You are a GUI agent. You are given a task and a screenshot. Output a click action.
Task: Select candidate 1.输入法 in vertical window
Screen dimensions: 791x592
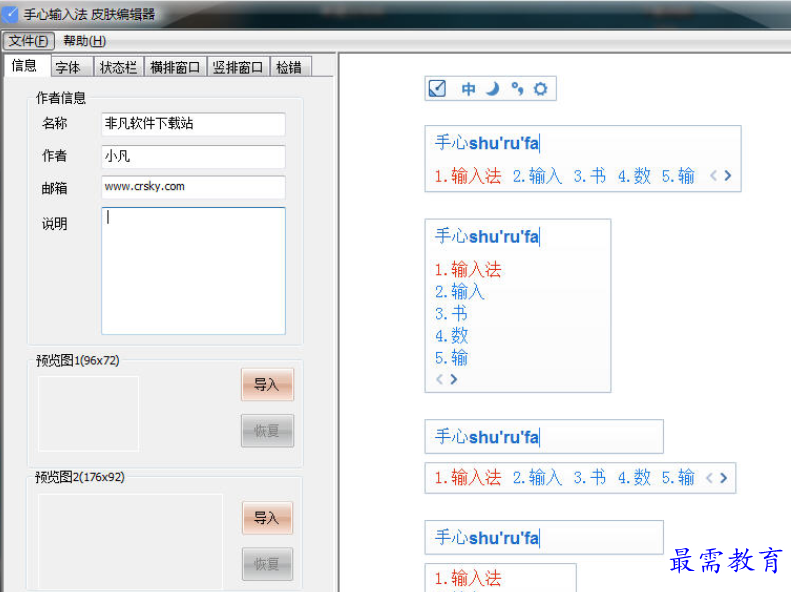468,269
